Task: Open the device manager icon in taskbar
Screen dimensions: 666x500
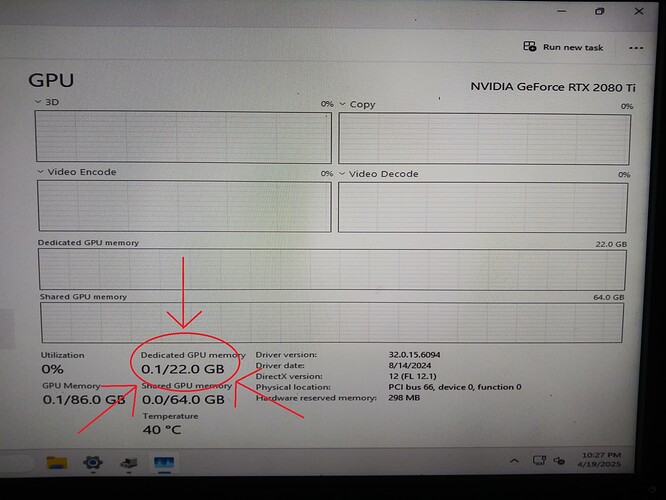Action: click(129, 463)
